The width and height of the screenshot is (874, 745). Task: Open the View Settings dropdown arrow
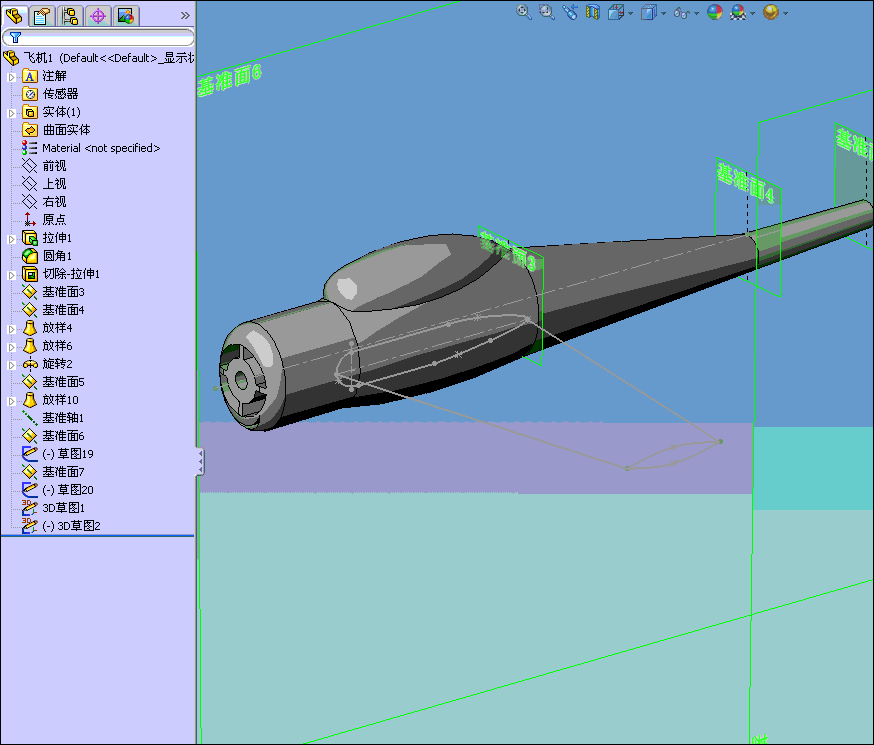pos(786,13)
